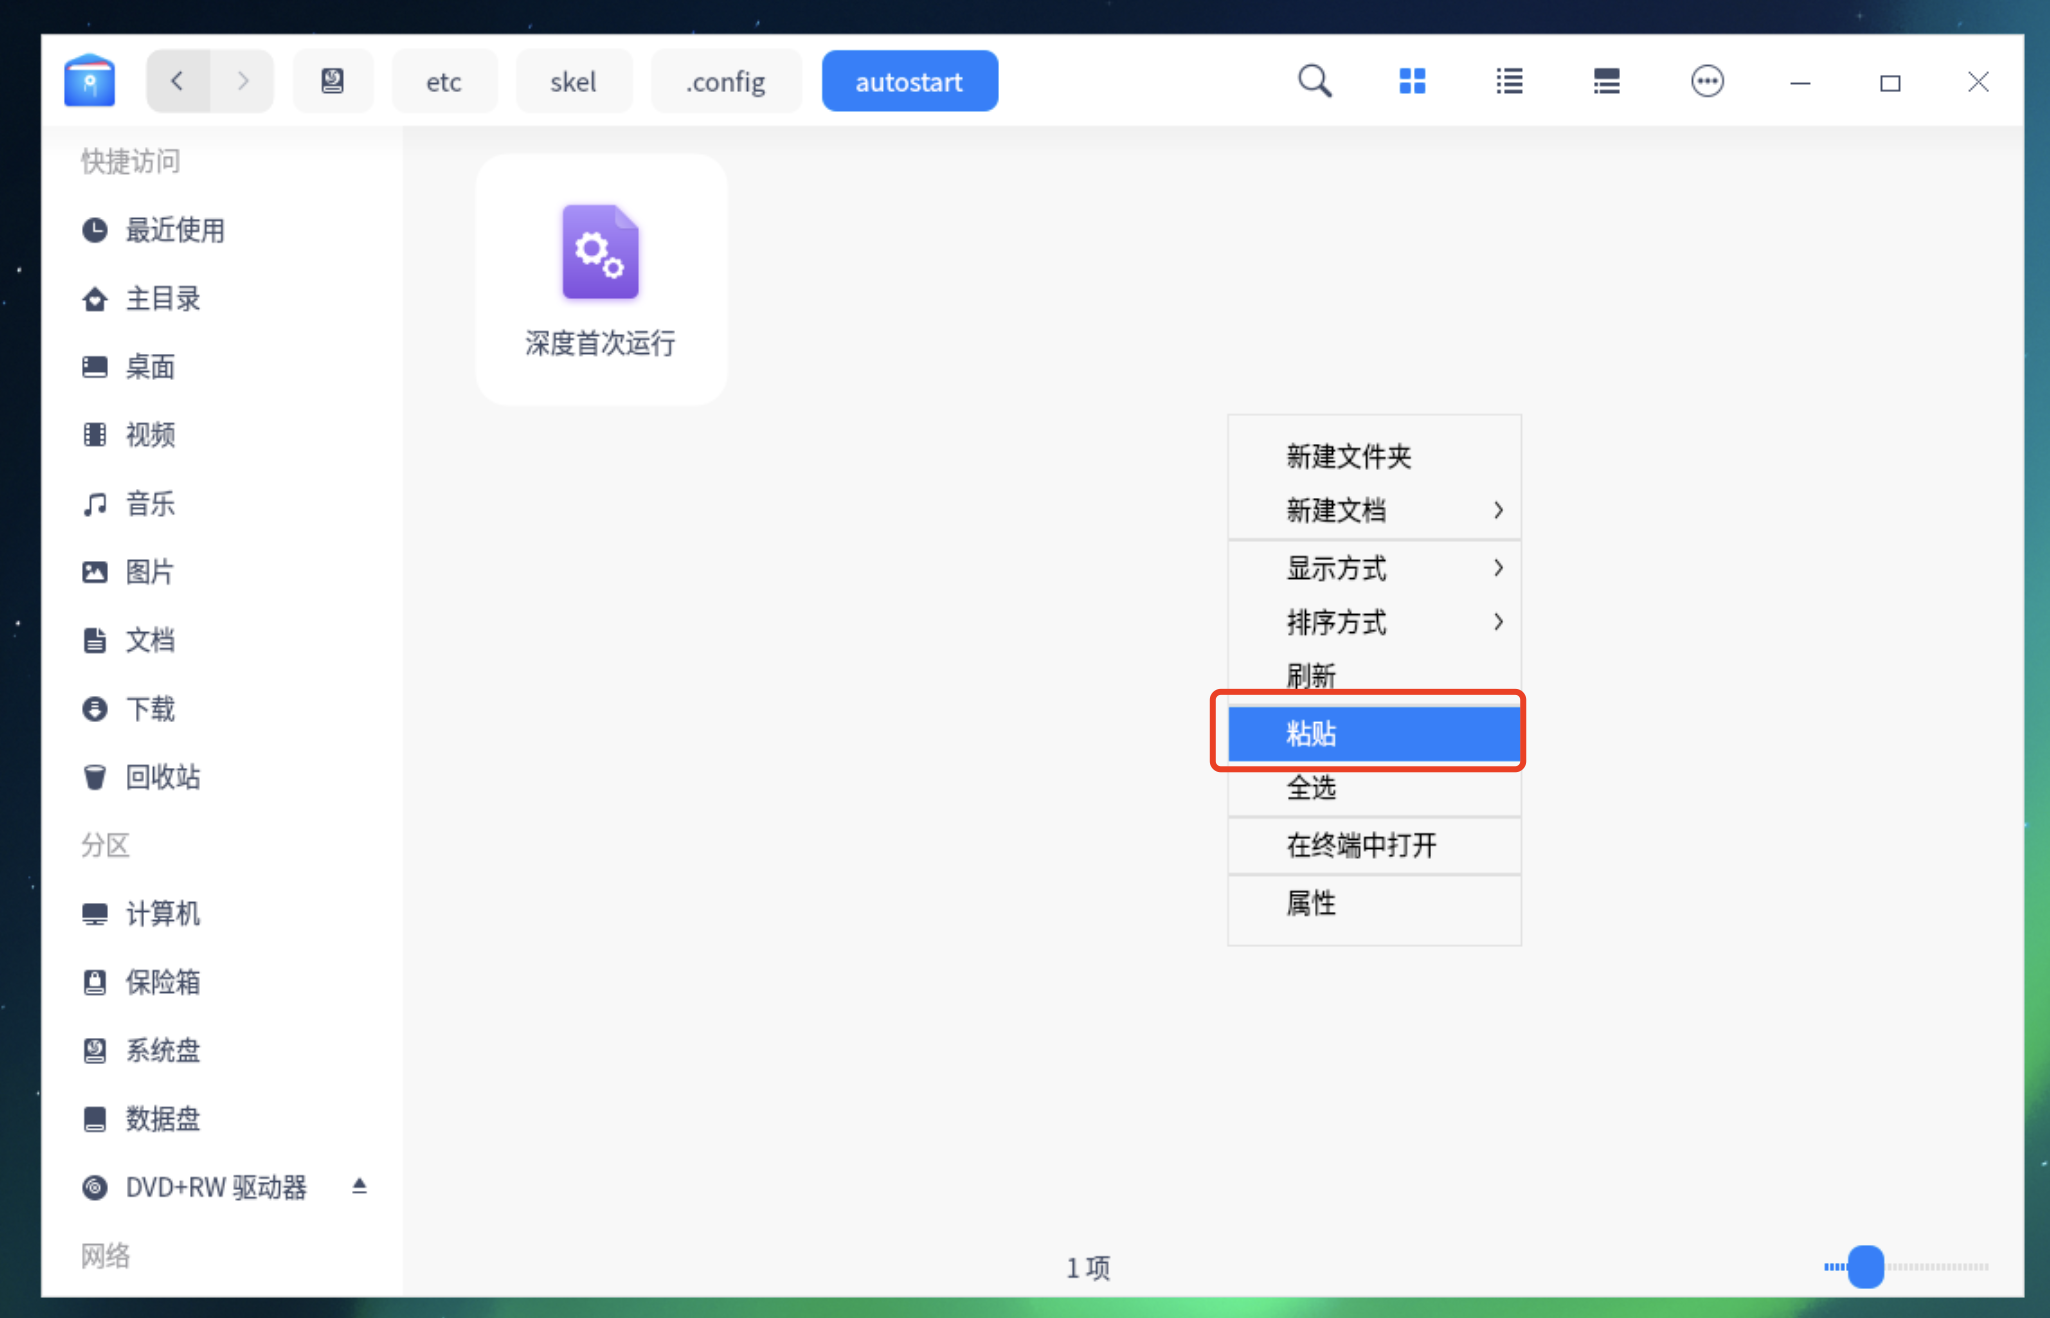Open 数据盘 in sidebar
This screenshot has width=2050, height=1318.
pos(222,1118)
